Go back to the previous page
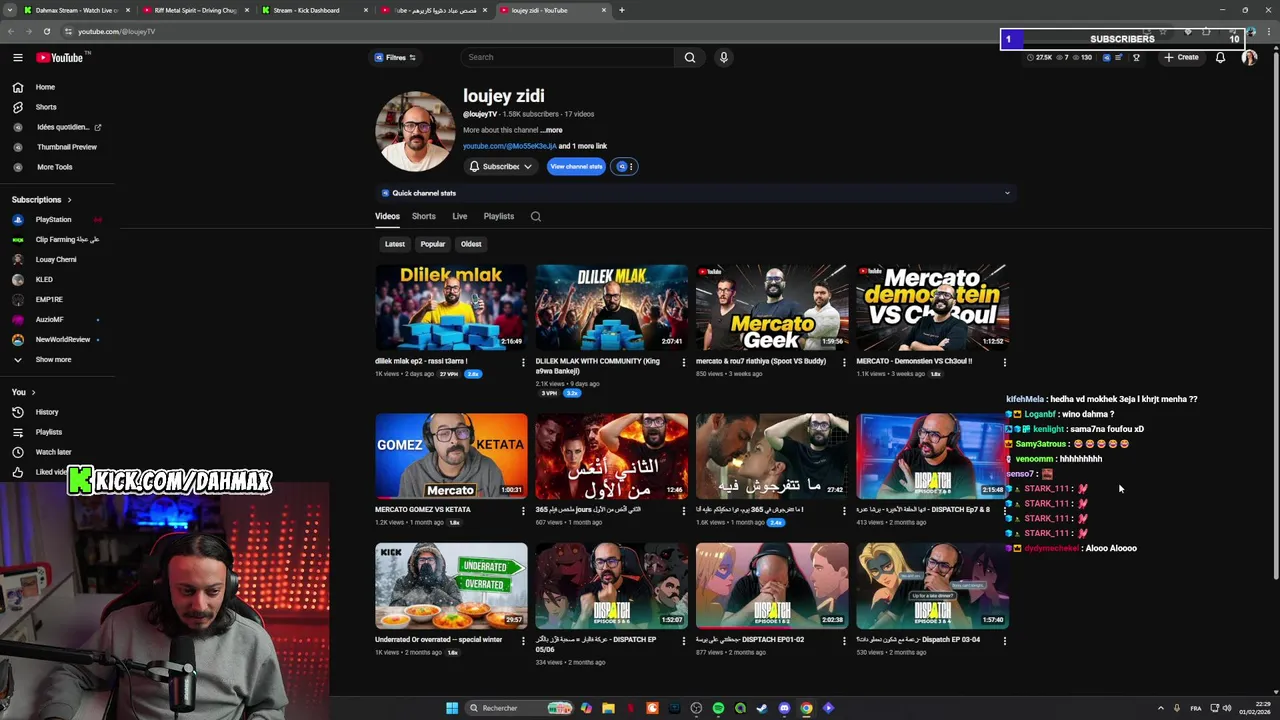Image resolution: width=1280 pixels, height=720 pixels. [x=11, y=31]
